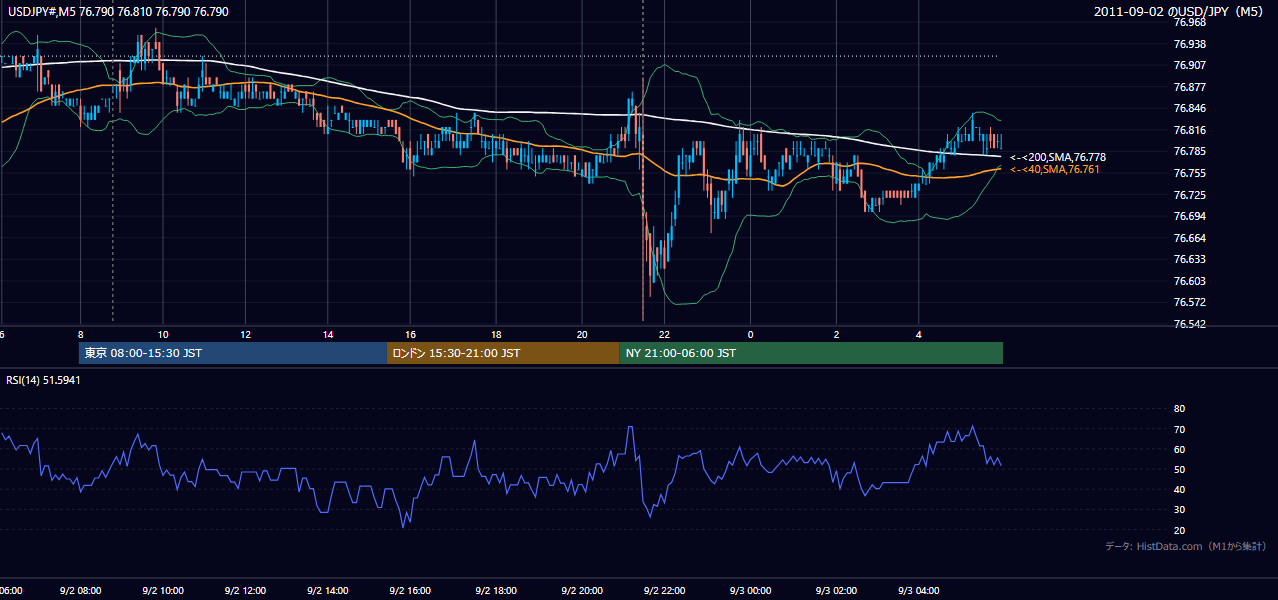Select the London 15:30-21:00 JST session bar

coord(503,353)
